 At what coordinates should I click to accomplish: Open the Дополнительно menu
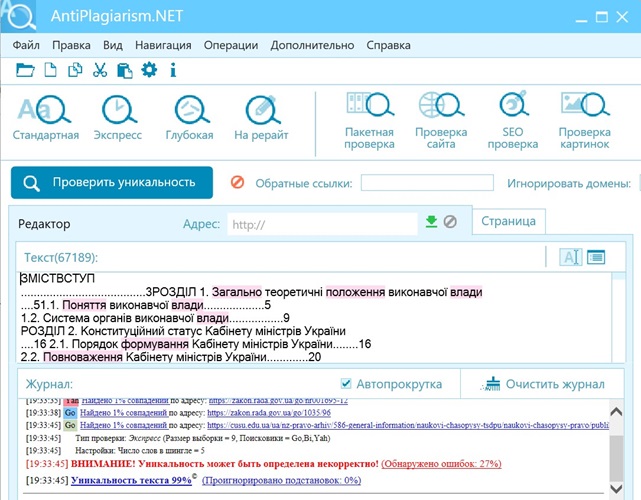click(312, 45)
